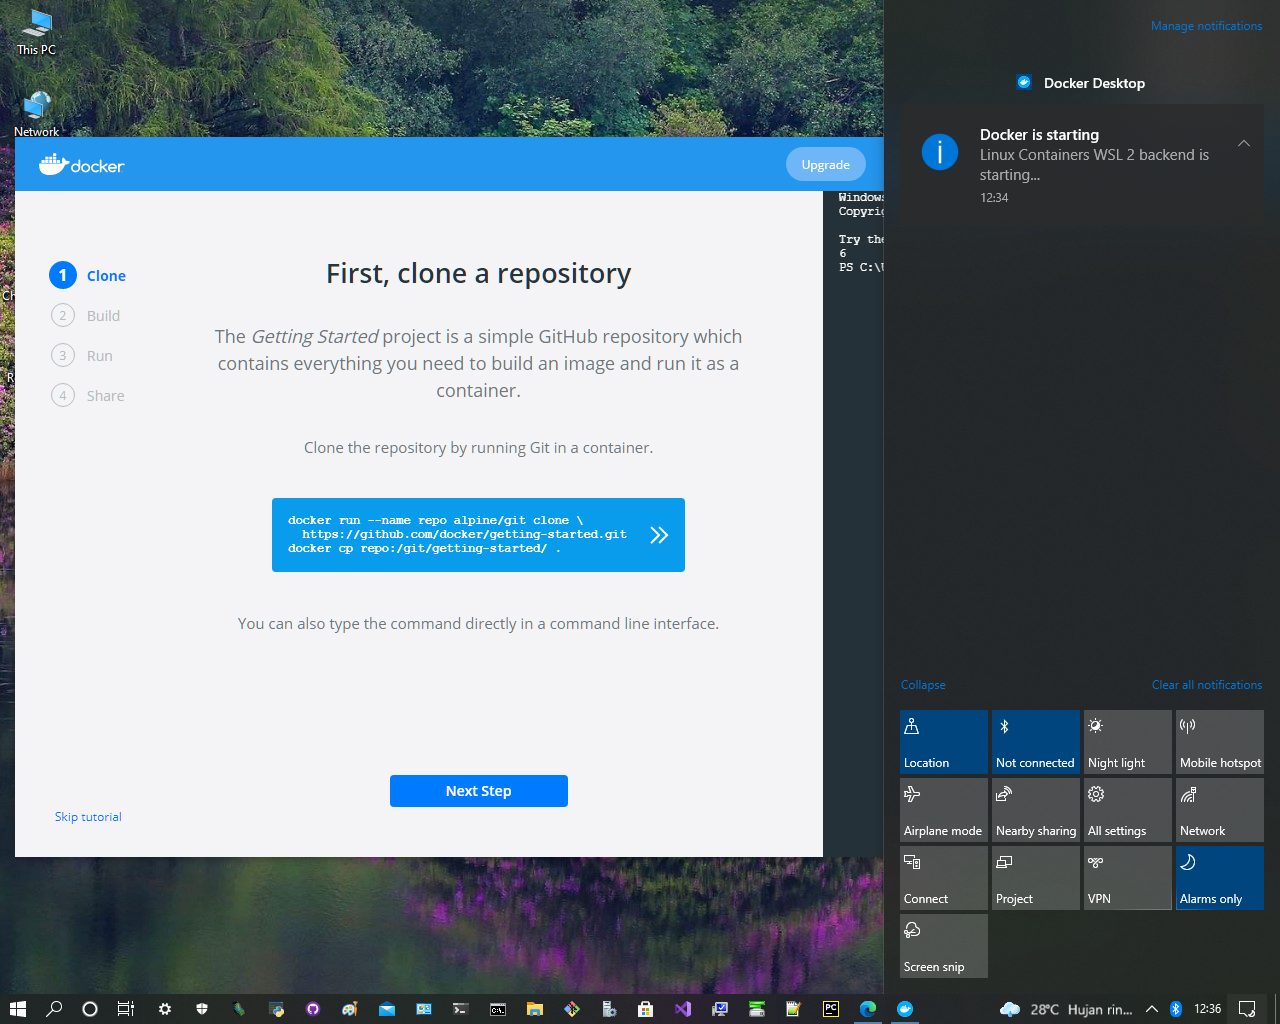Click the Docker is starting notification
1280x1024 pixels.
pyautogui.click(x=1082, y=165)
